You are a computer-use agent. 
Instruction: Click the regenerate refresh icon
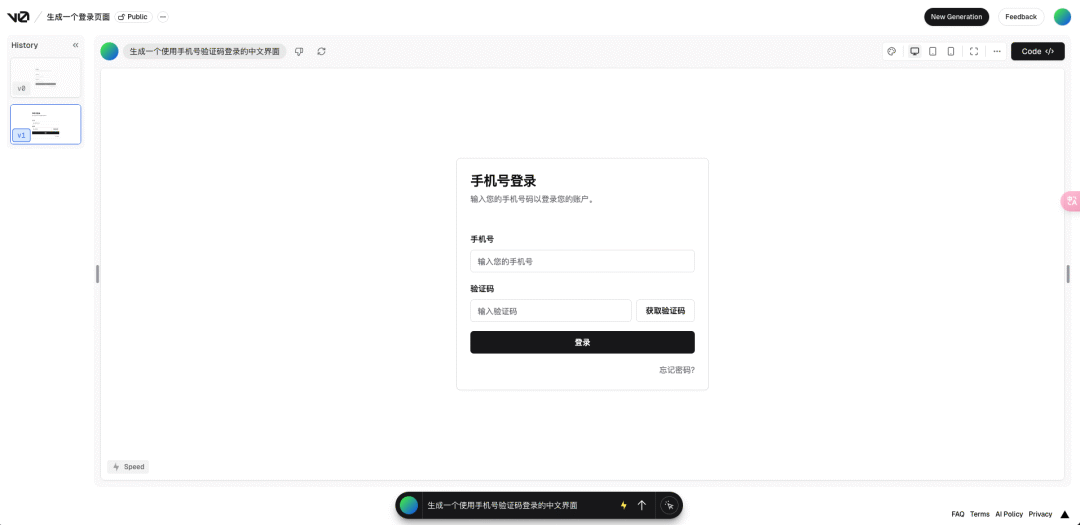322,52
